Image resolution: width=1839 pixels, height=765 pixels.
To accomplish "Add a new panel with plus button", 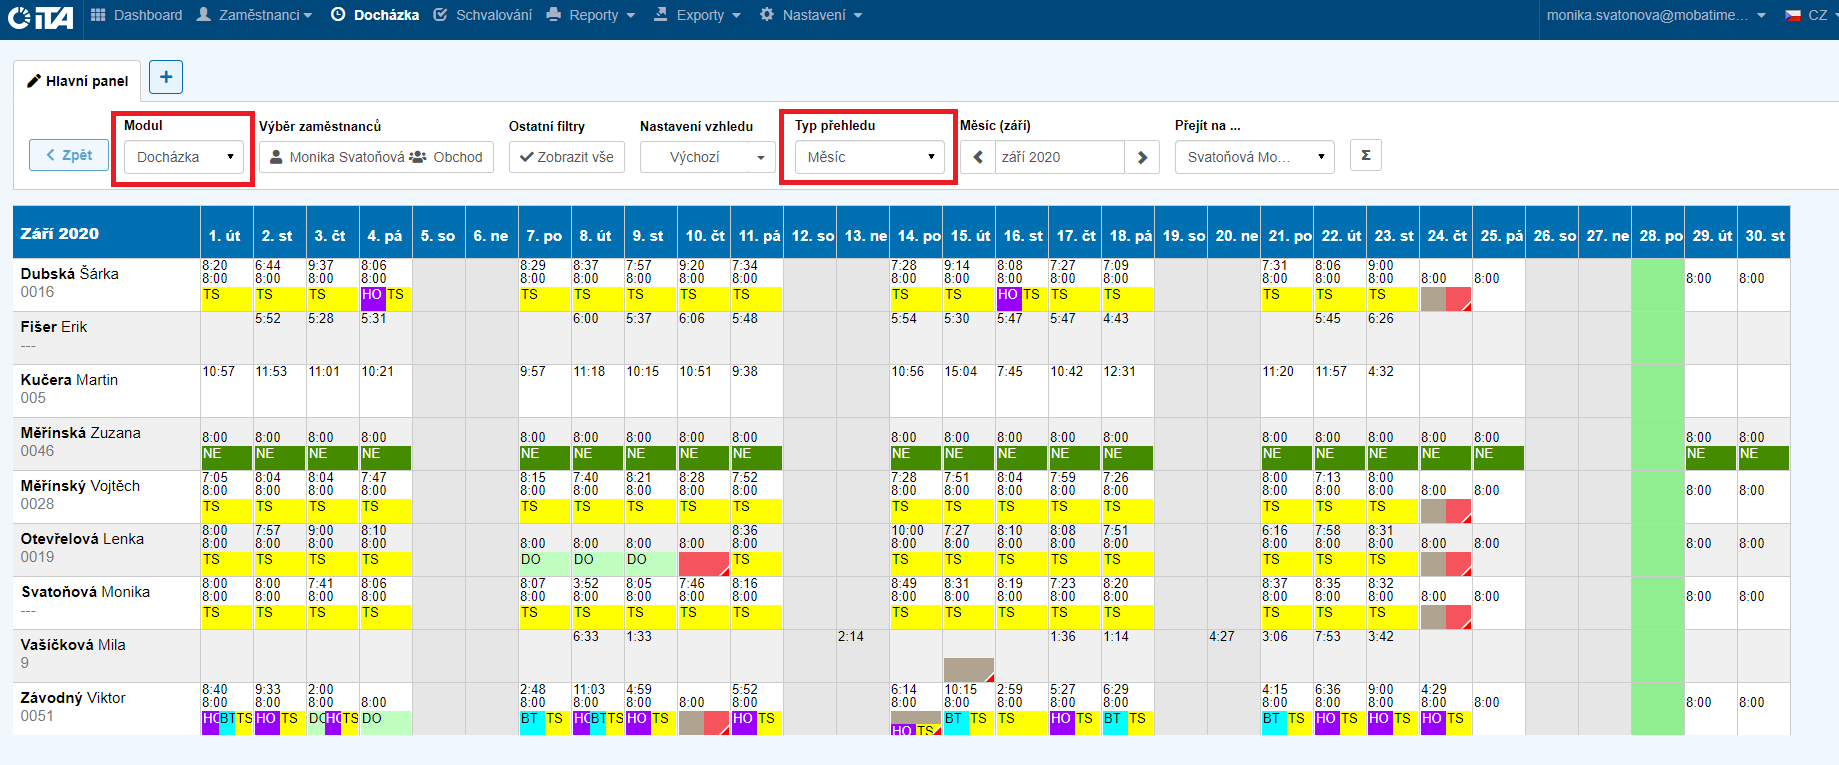I will click(166, 77).
